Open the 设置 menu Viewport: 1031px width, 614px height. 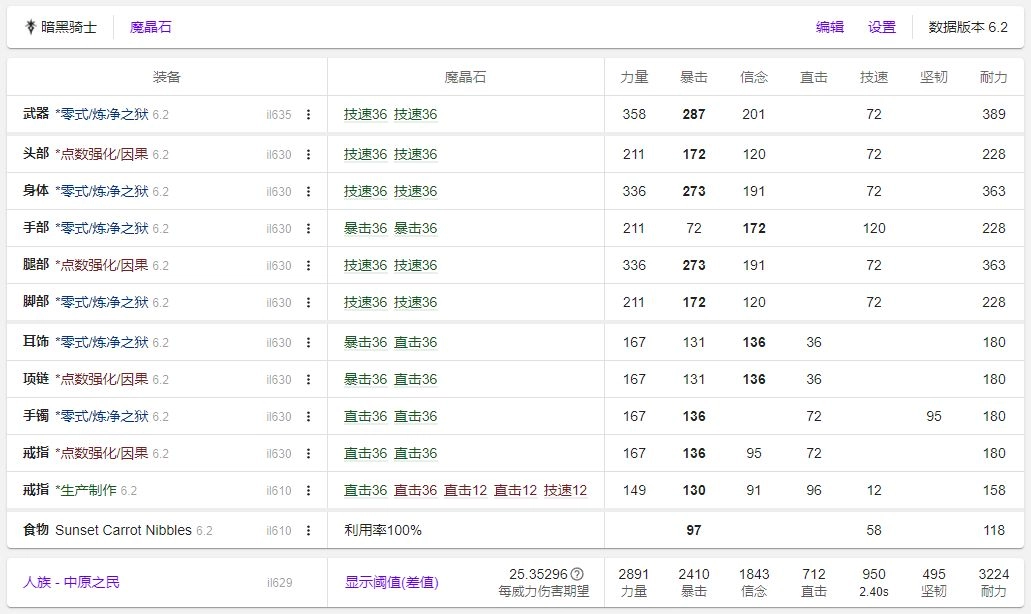(881, 27)
